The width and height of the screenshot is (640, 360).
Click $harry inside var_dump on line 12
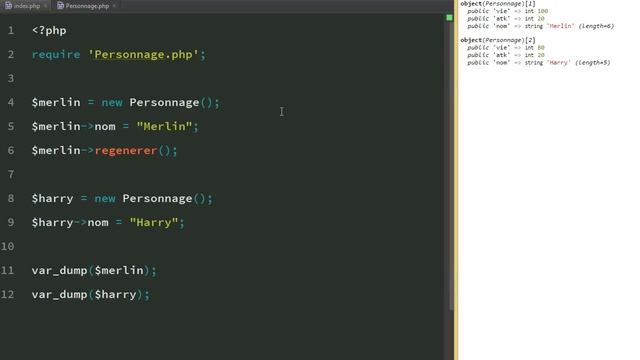(x=116, y=295)
